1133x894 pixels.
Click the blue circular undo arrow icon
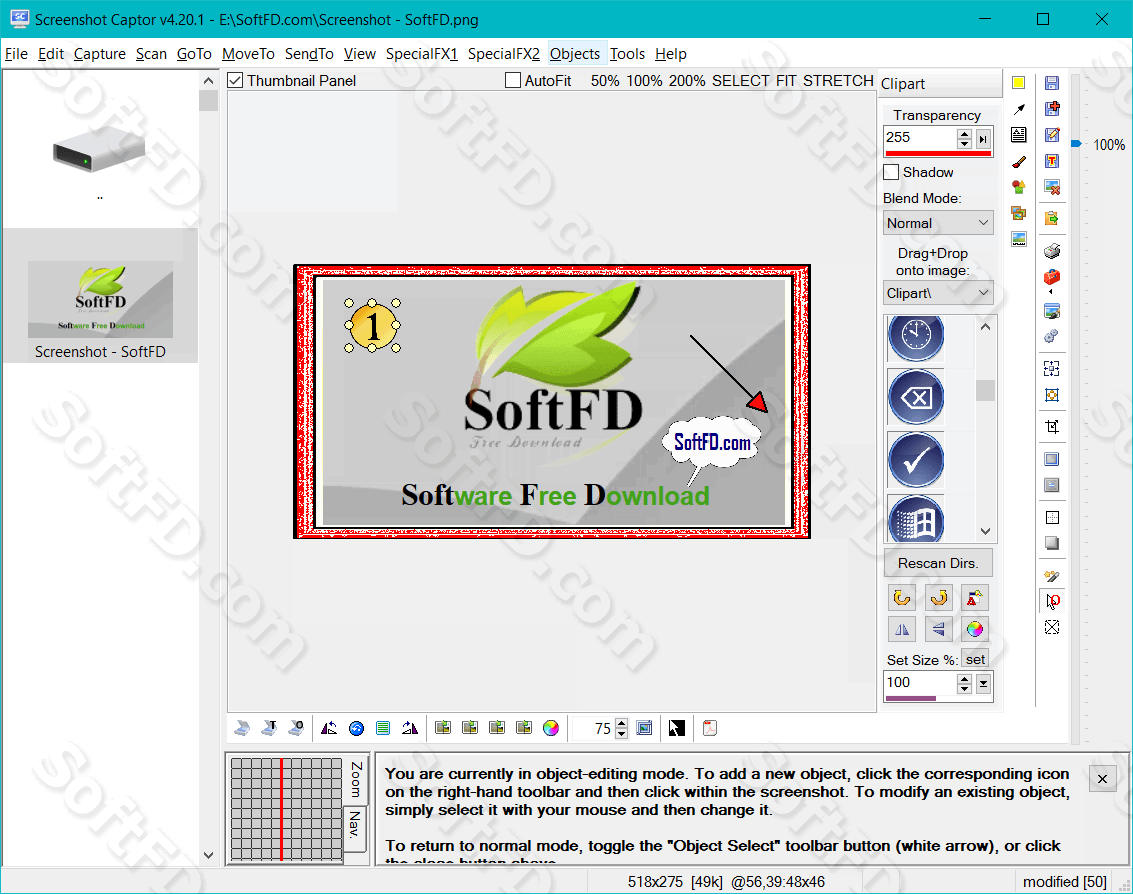click(x=356, y=728)
